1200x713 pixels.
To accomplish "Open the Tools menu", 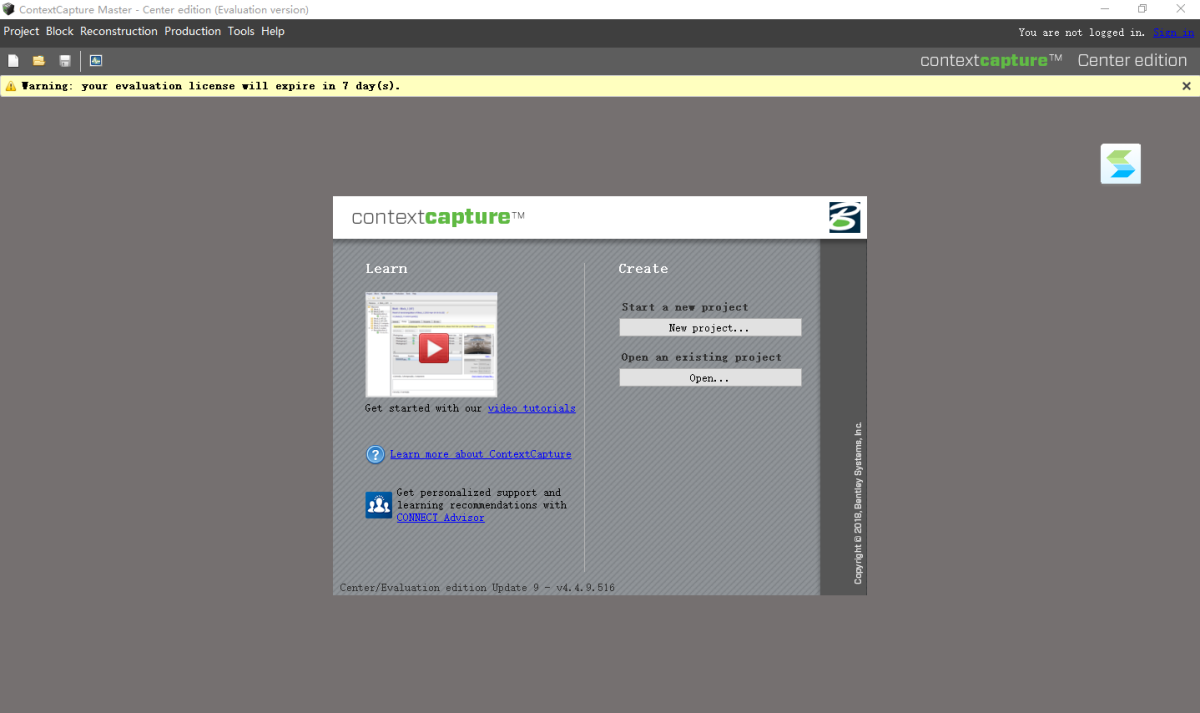I will click(241, 32).
